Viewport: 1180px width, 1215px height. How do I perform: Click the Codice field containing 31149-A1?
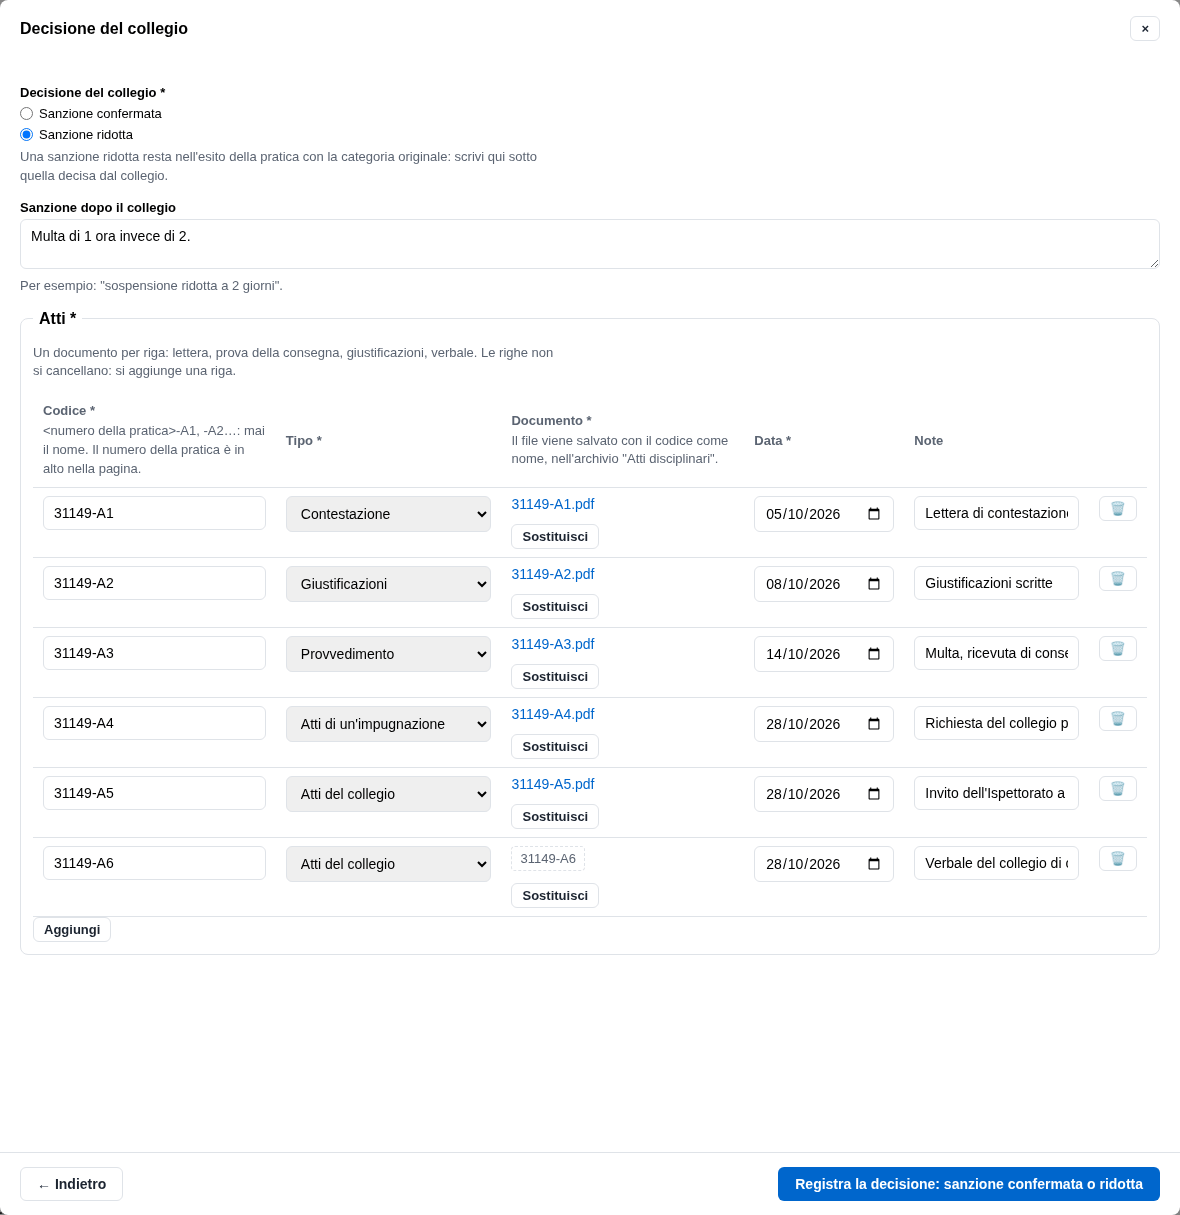154,513
